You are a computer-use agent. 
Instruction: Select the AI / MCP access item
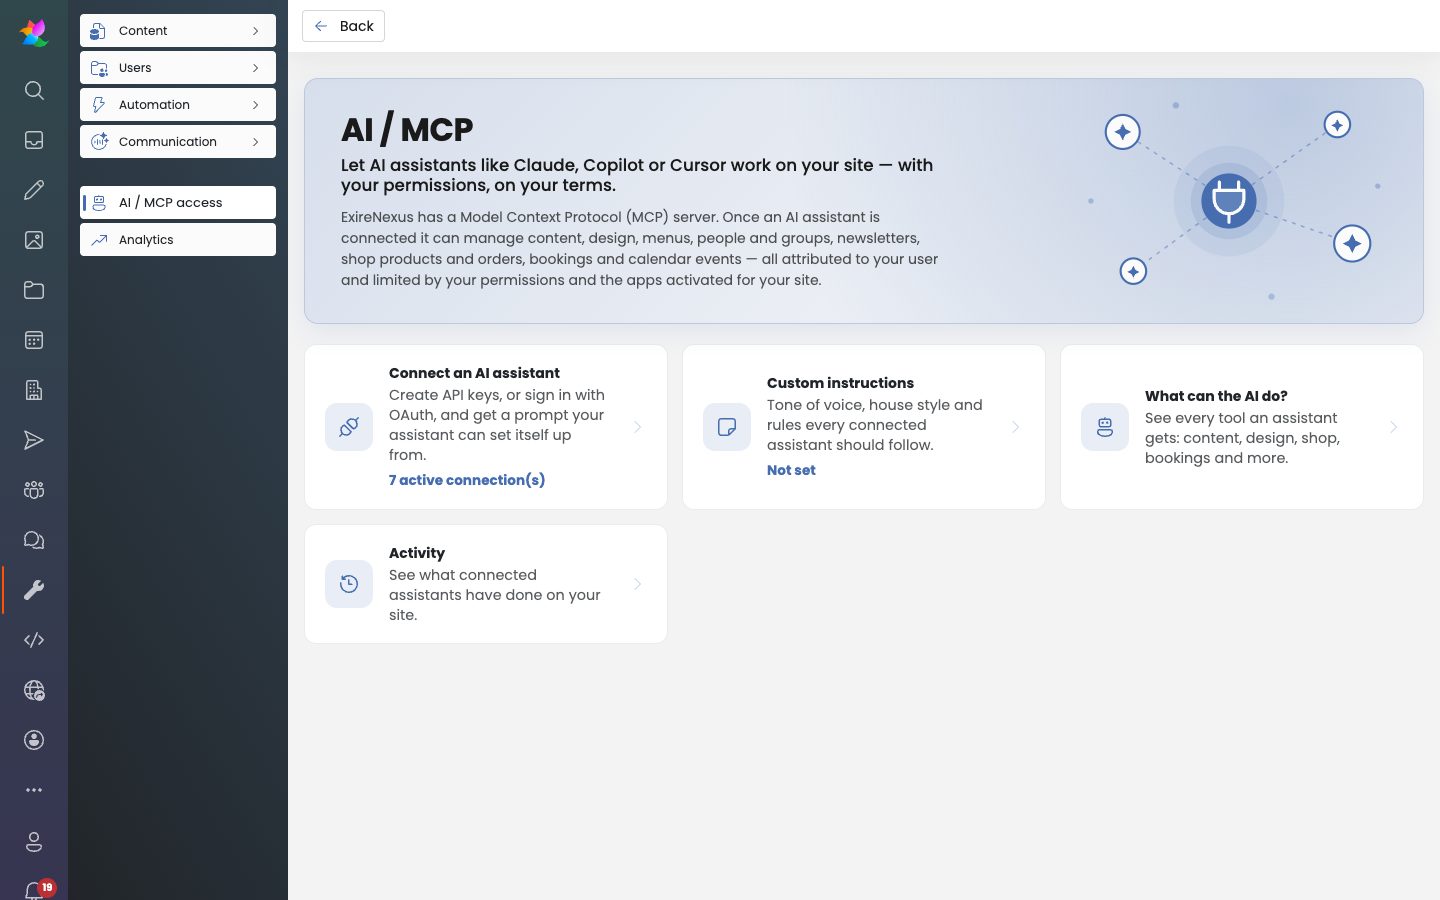[178, 203]
